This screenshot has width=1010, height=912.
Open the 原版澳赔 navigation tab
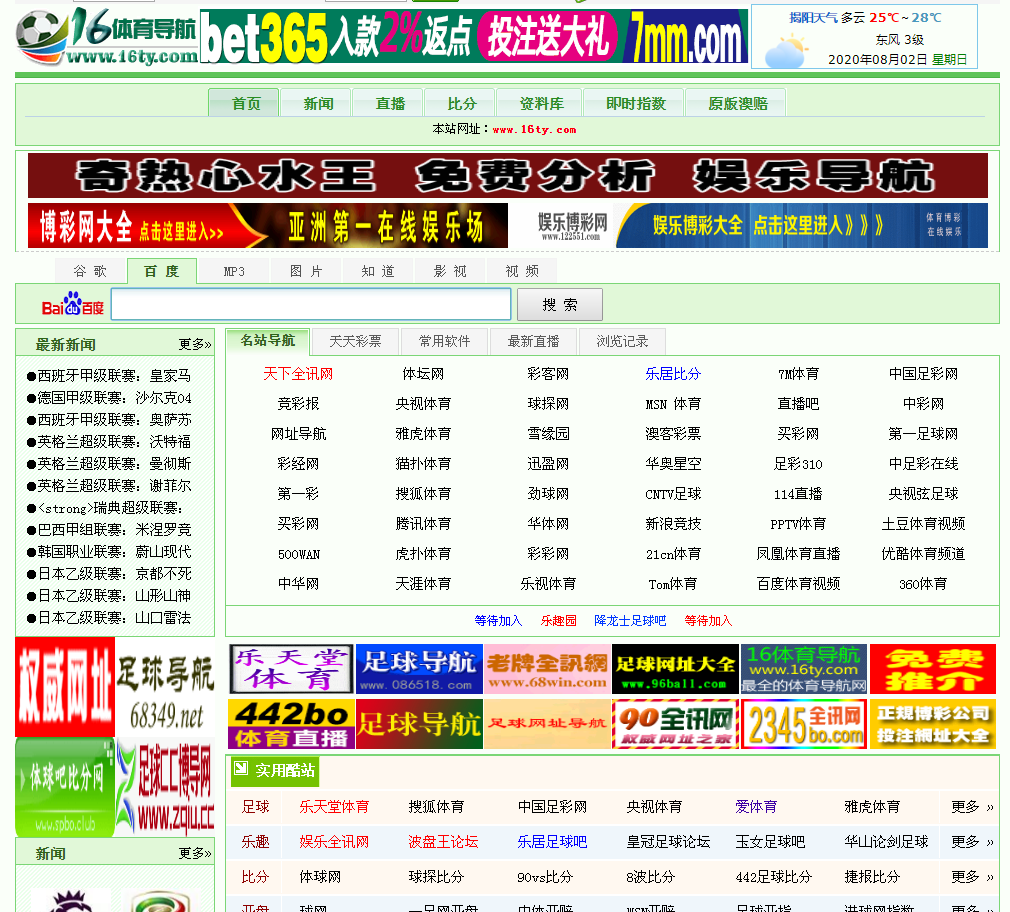tap(736, 103)
